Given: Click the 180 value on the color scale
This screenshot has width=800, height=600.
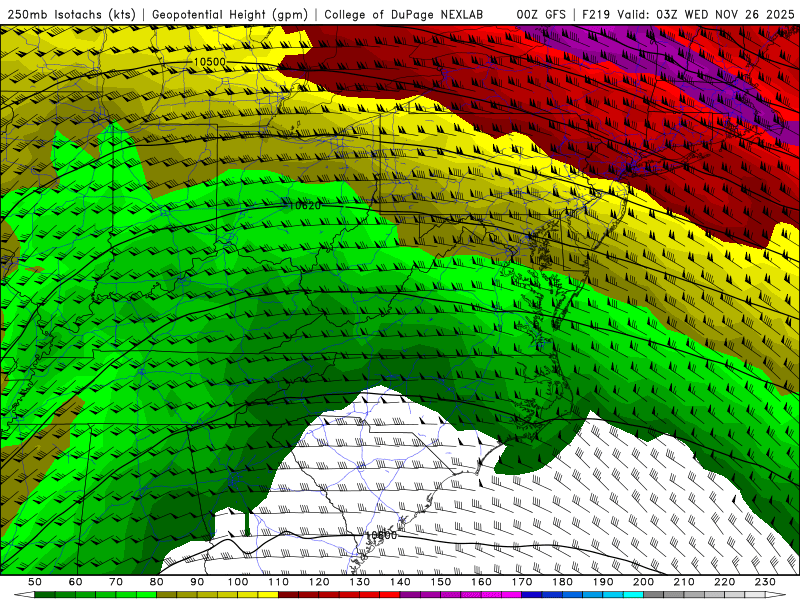Looking at the screenshot, I should coord(562,582).
